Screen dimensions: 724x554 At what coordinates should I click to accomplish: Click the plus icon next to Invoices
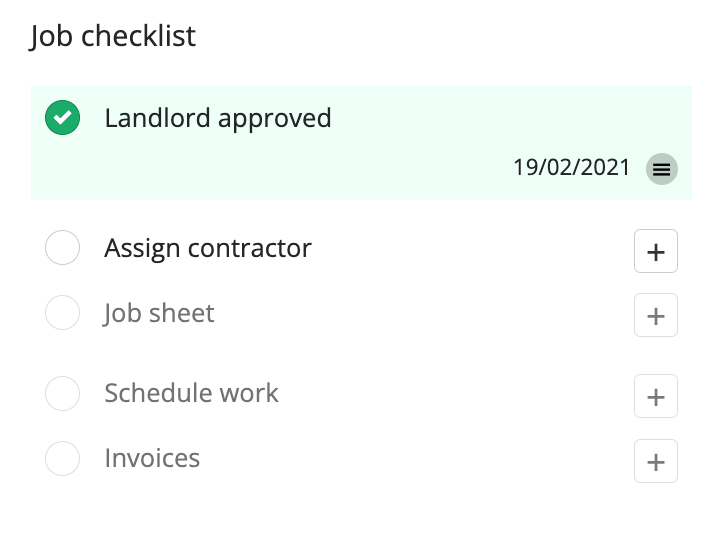coord(656,461)
